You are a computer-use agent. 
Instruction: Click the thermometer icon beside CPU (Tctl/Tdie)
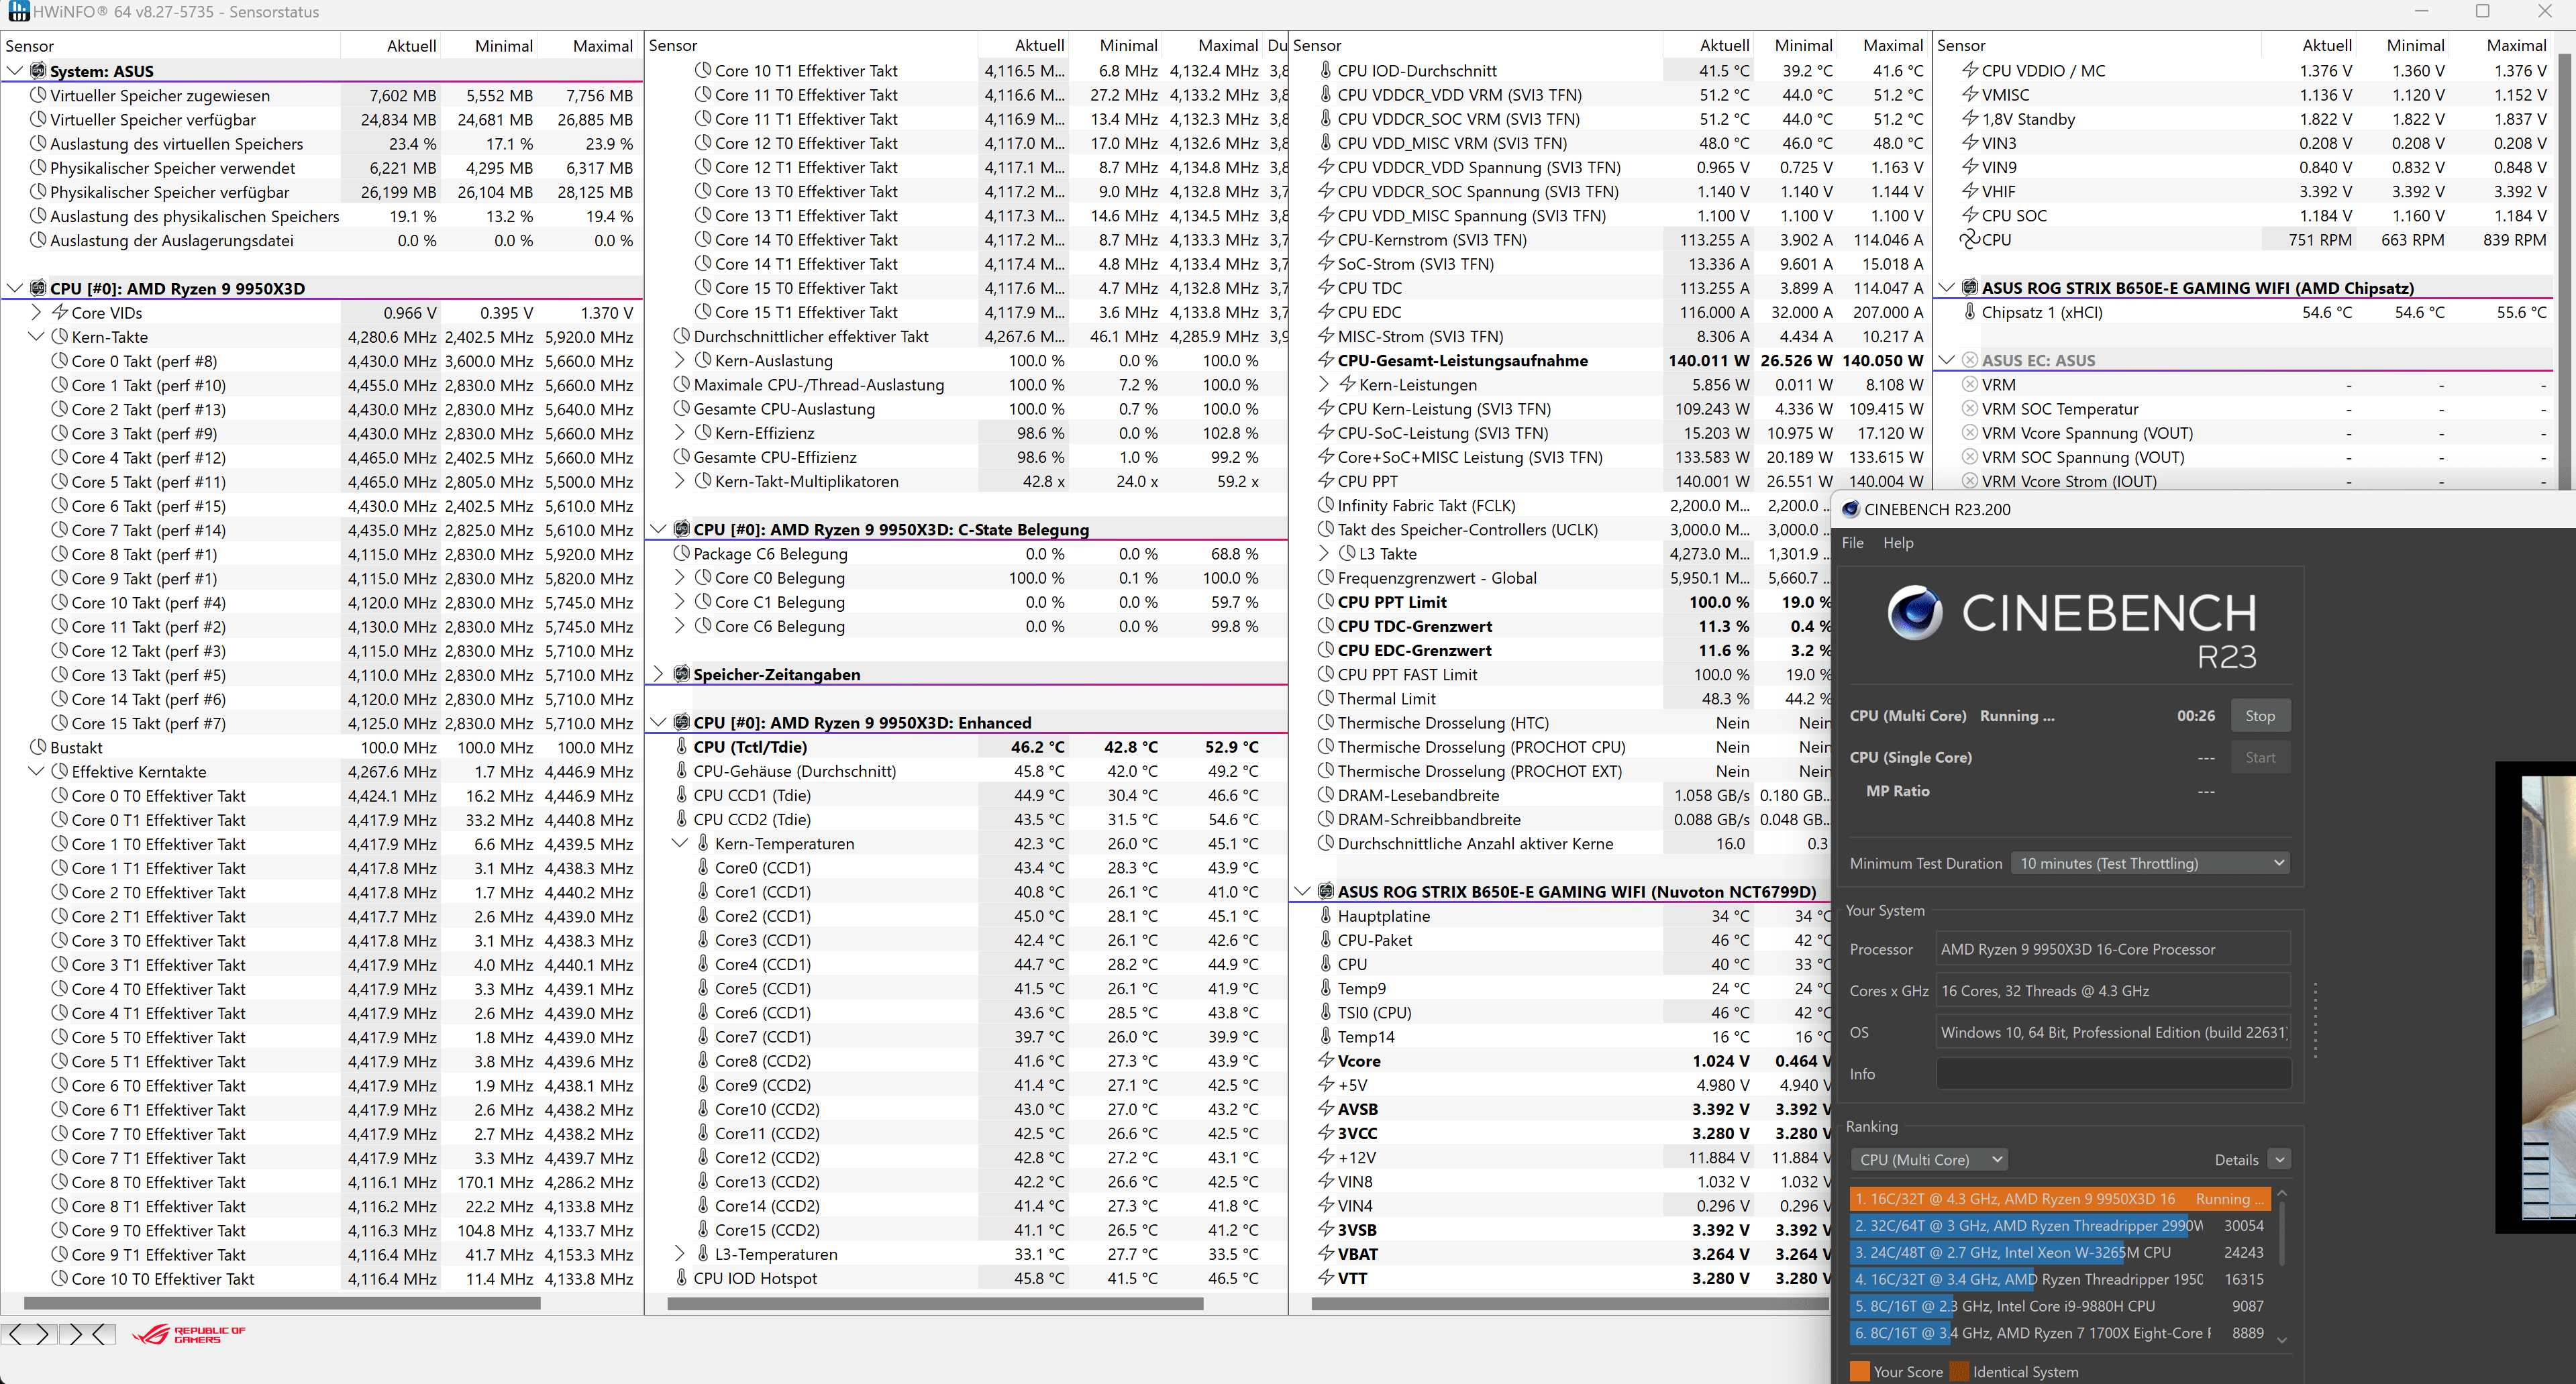[x=681, y=747]
